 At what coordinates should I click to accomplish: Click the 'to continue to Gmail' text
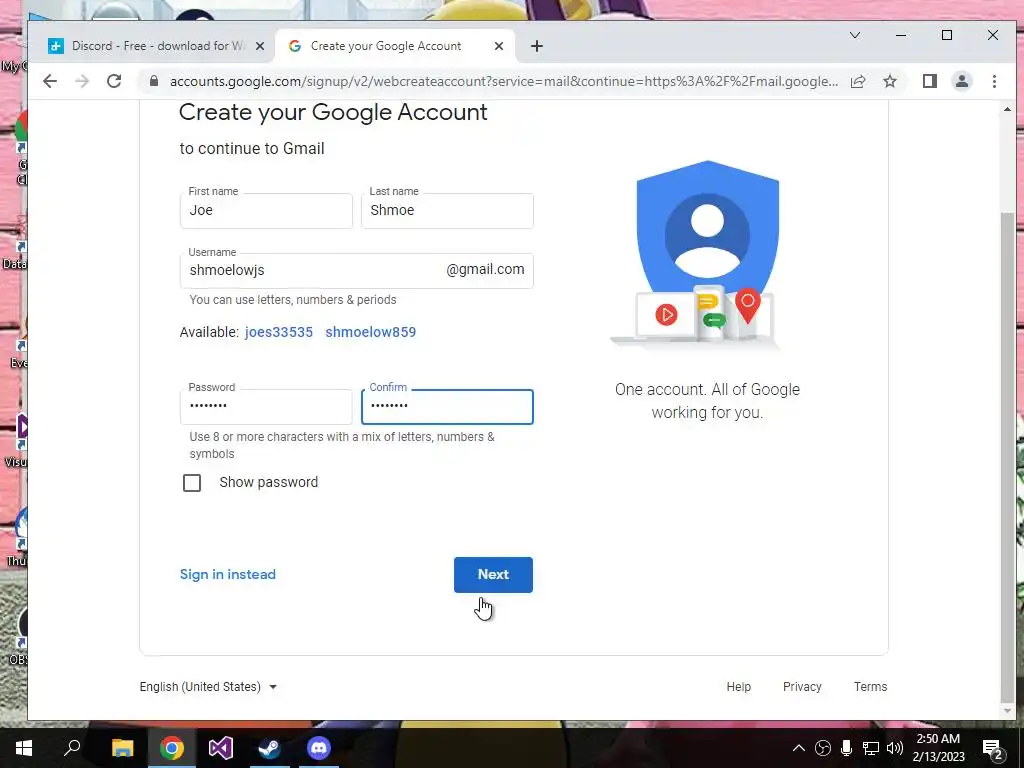[252, 148]
